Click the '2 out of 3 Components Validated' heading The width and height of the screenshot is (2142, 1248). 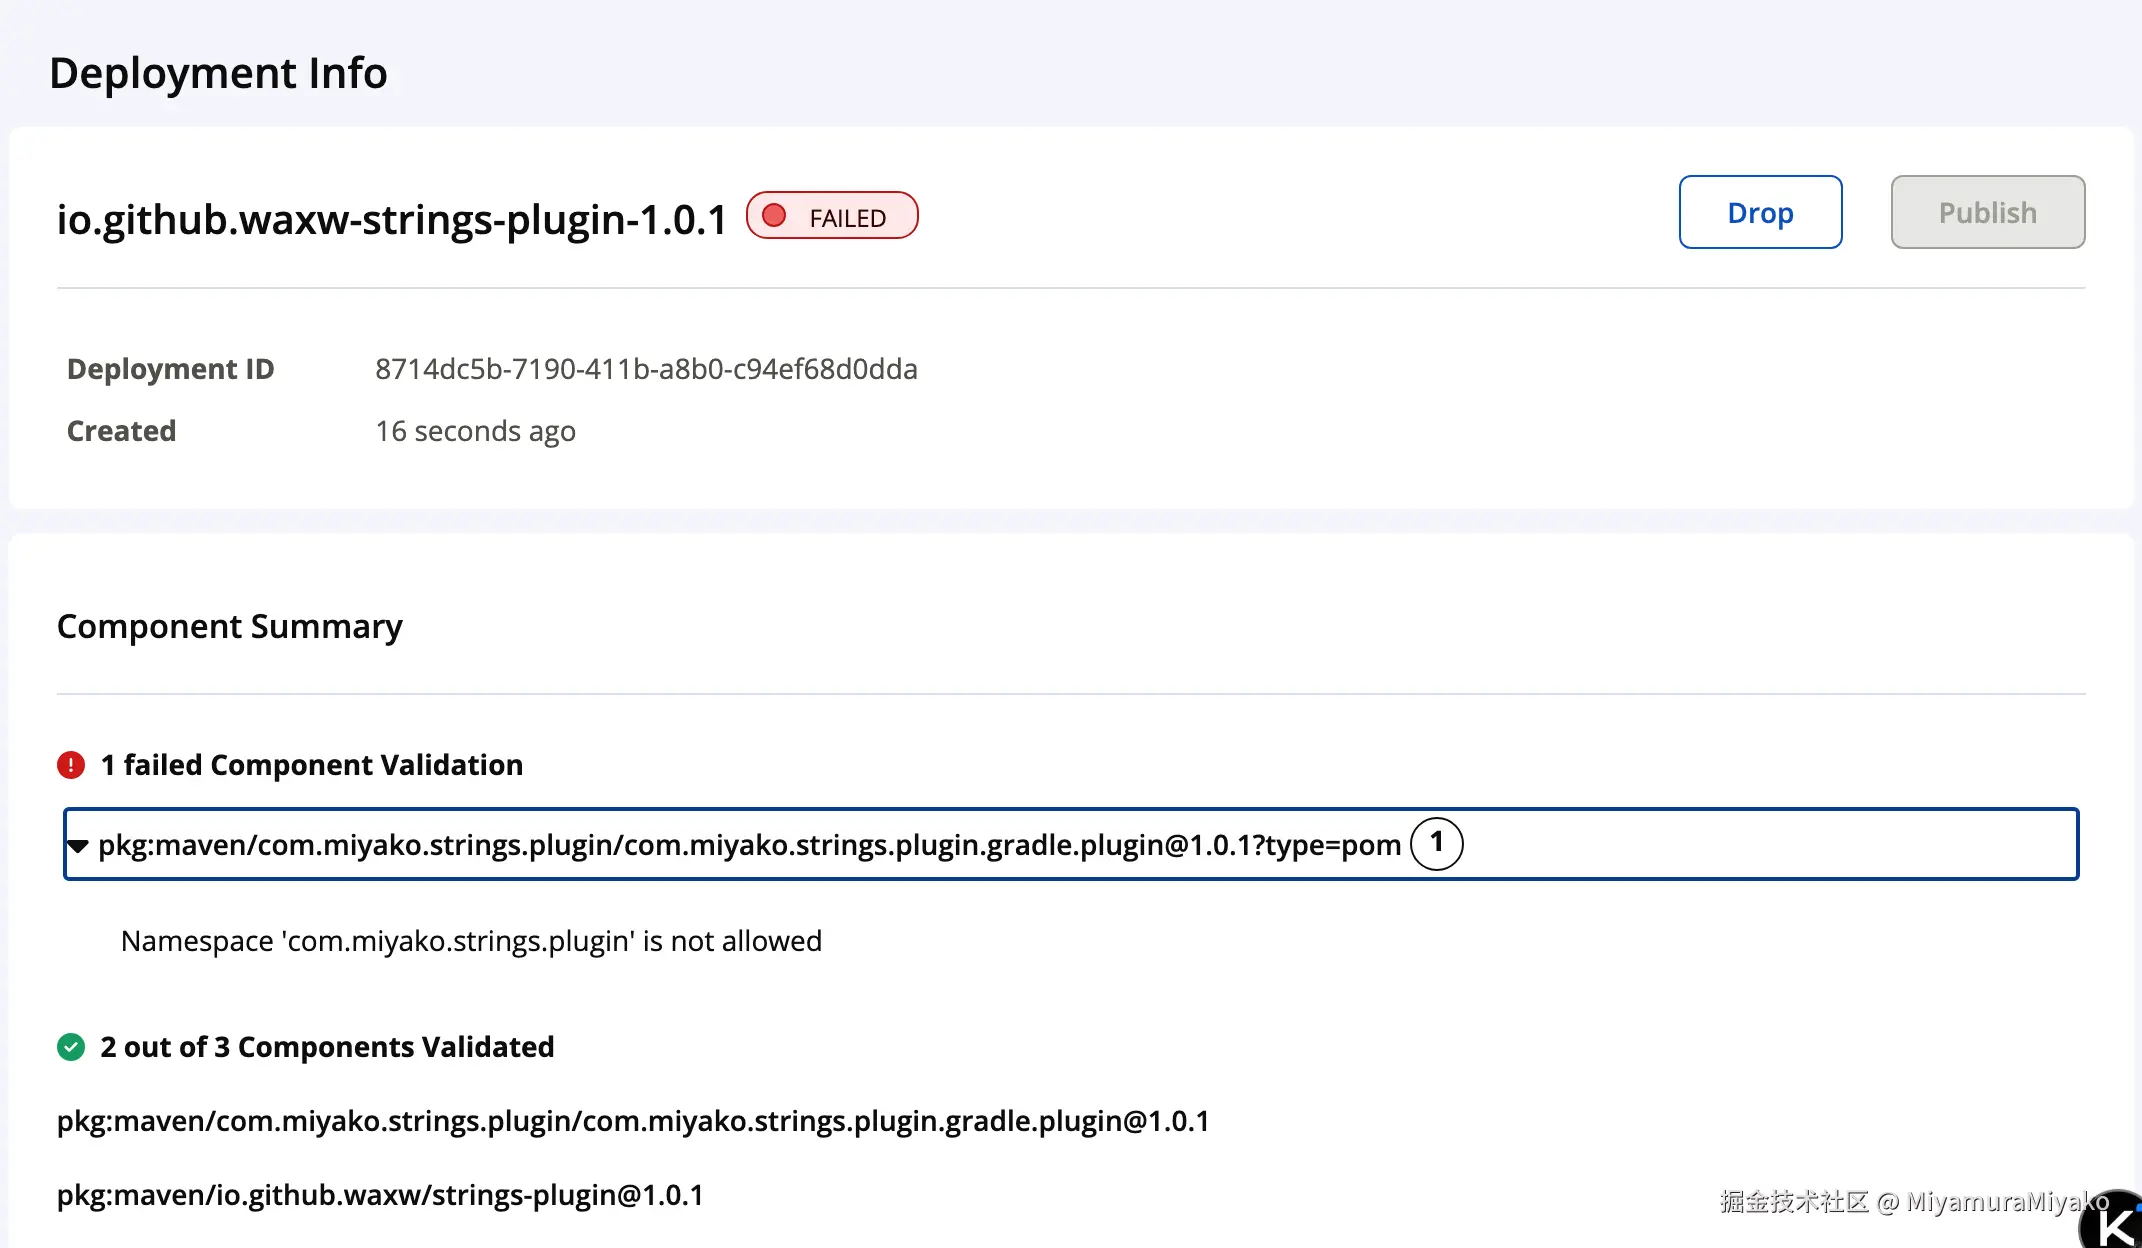(x=327, y=1047)
